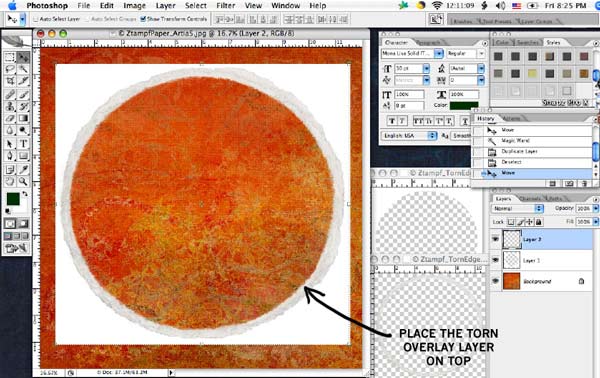This screenshot has height=378, width=600.
Task: Select the Zoom tool
Action: tap(23, 181)
